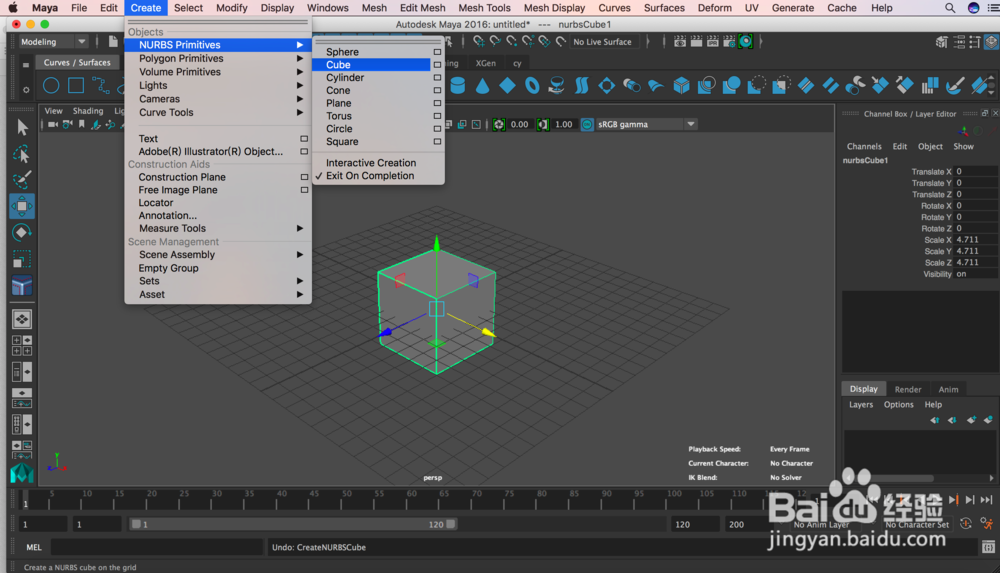
Task: Expand Polygon Primitives submenu
Action: pos(218,58)
